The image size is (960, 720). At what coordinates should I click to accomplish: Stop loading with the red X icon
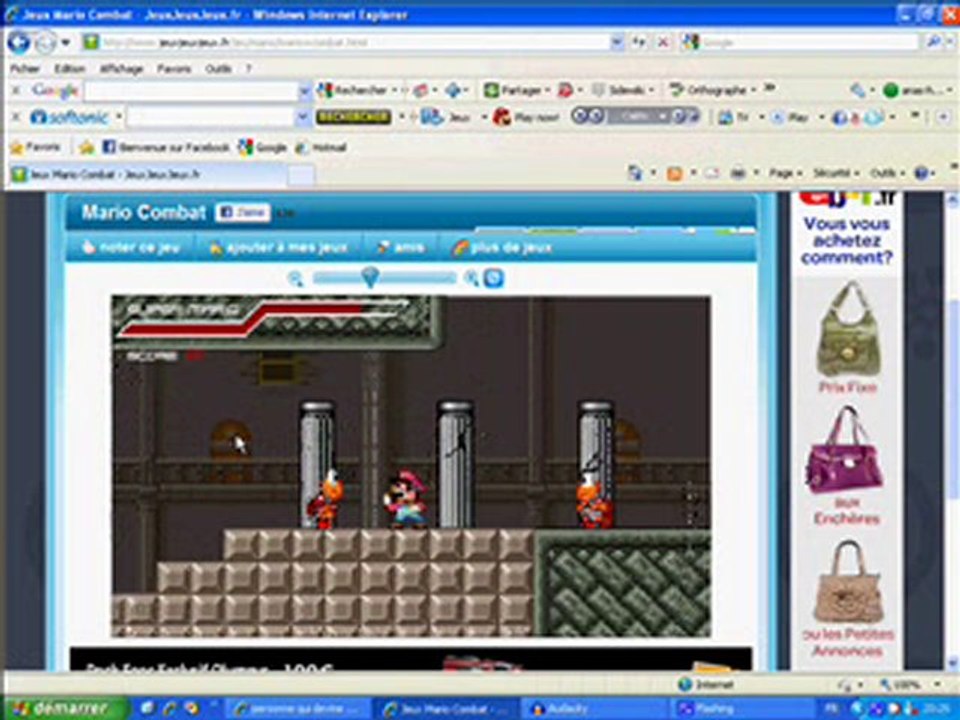point(662,42)
